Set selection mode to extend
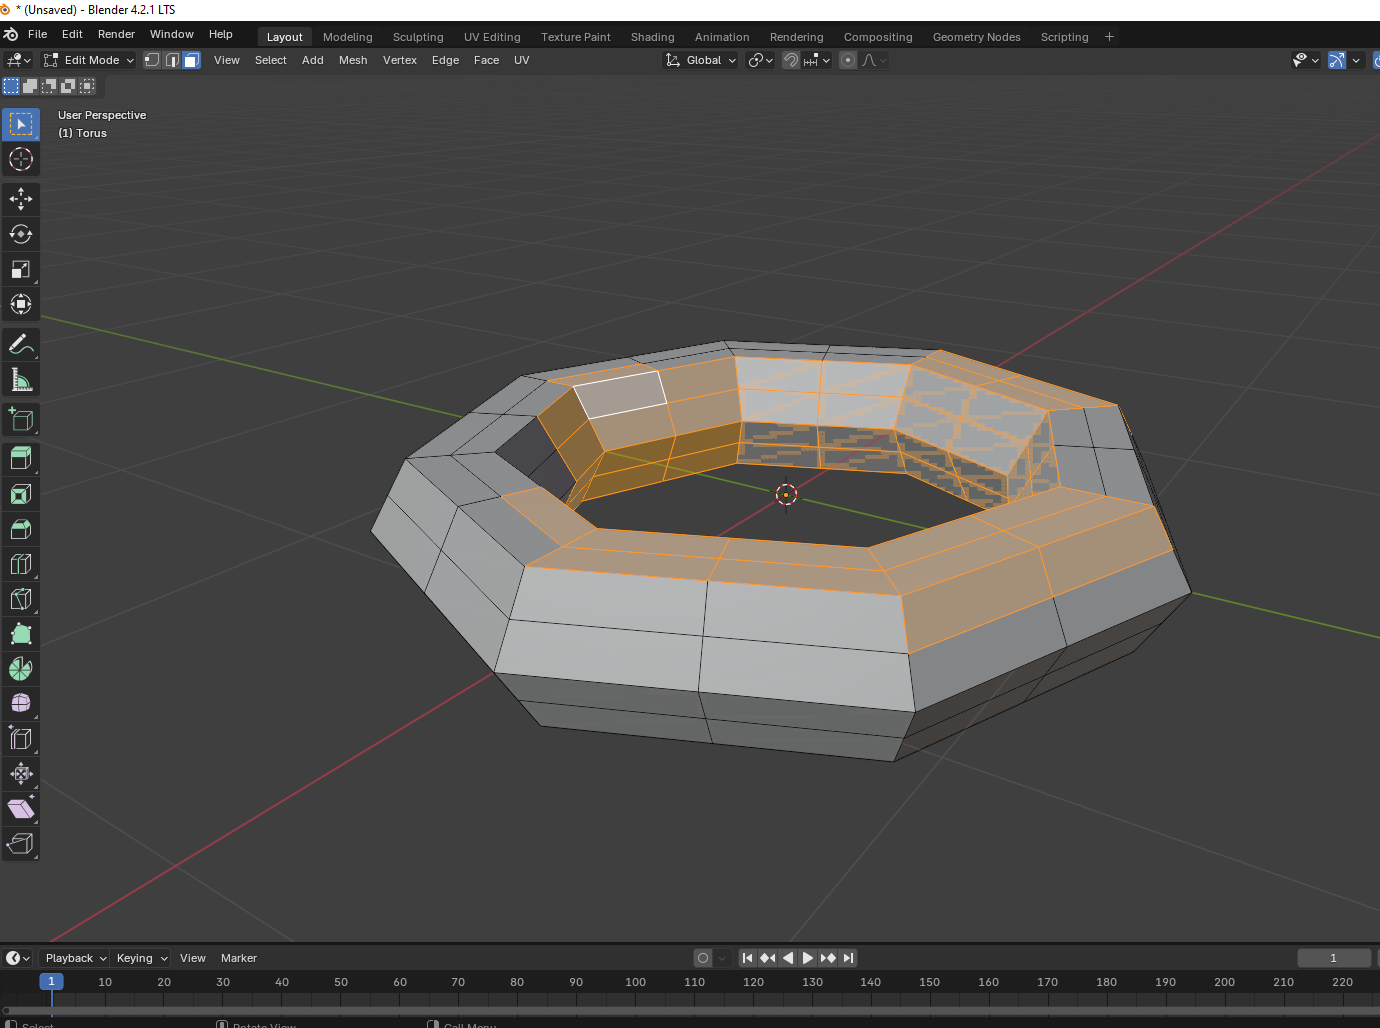The image size is (1380, 1028). tap(30, 86)
